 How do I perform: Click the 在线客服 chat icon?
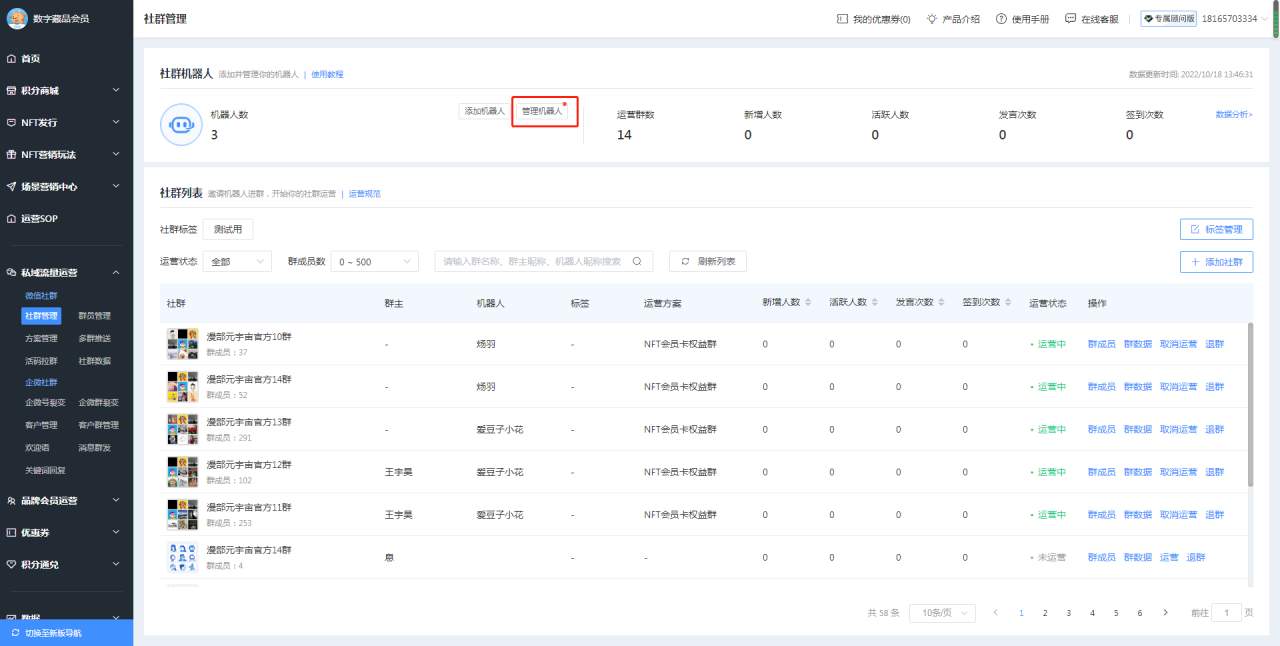pos(1070,19)
